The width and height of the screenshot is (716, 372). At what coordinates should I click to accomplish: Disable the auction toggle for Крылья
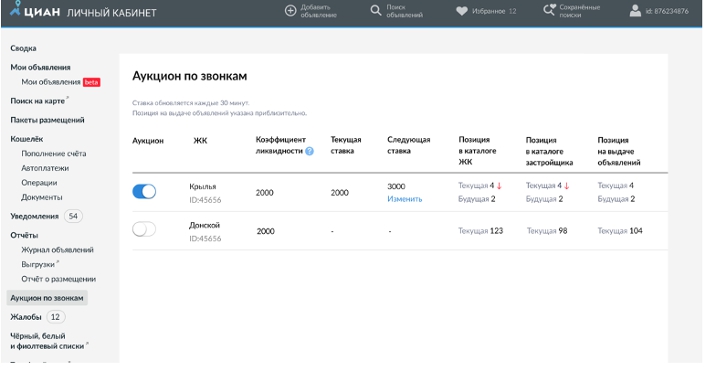point(144,191)
